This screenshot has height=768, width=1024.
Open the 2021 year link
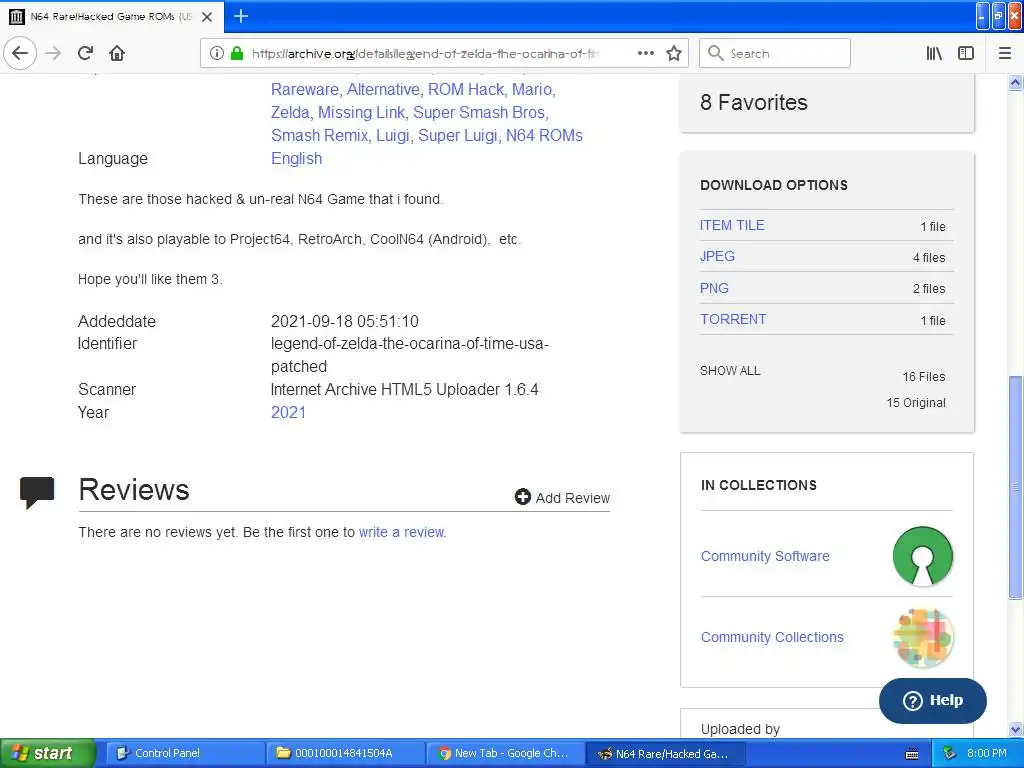(288, 412)
